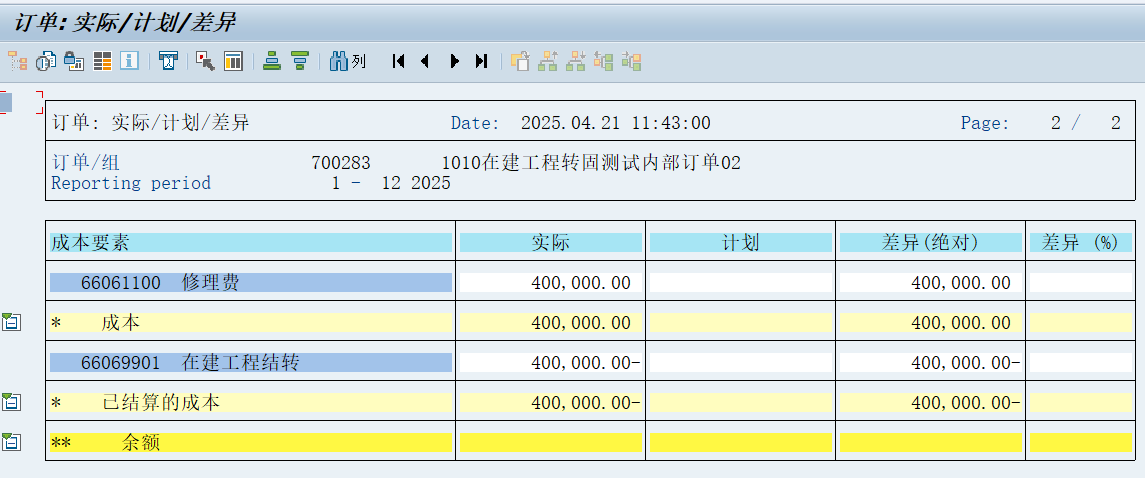The width and height of the screenshot is (1145, 478).
Task: Click the empty 修理费 plan cell
Action: (740, 282)
